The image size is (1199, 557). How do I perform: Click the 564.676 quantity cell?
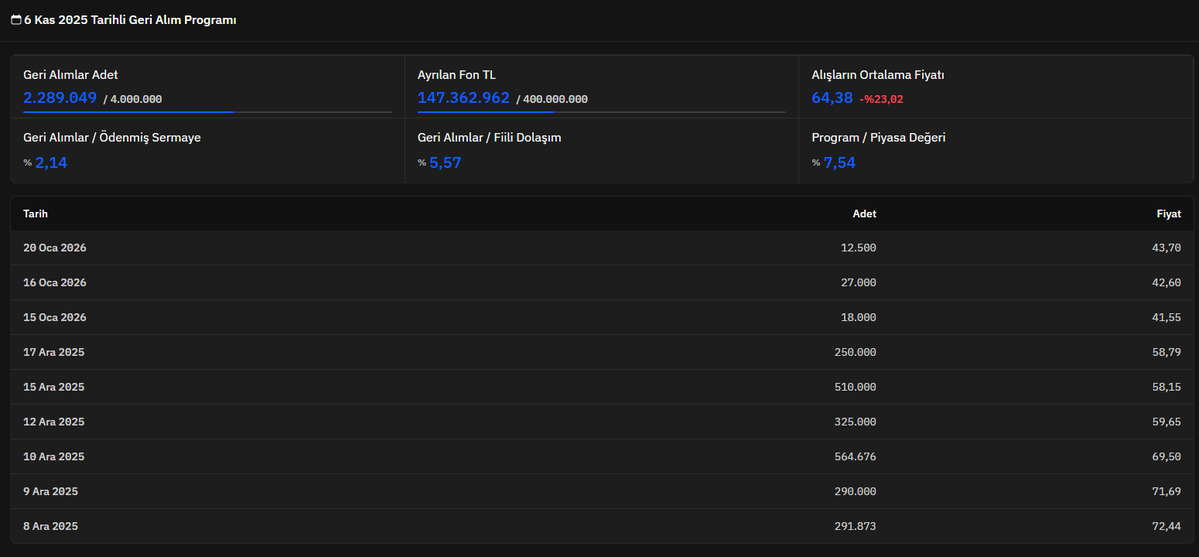point(856,457)
